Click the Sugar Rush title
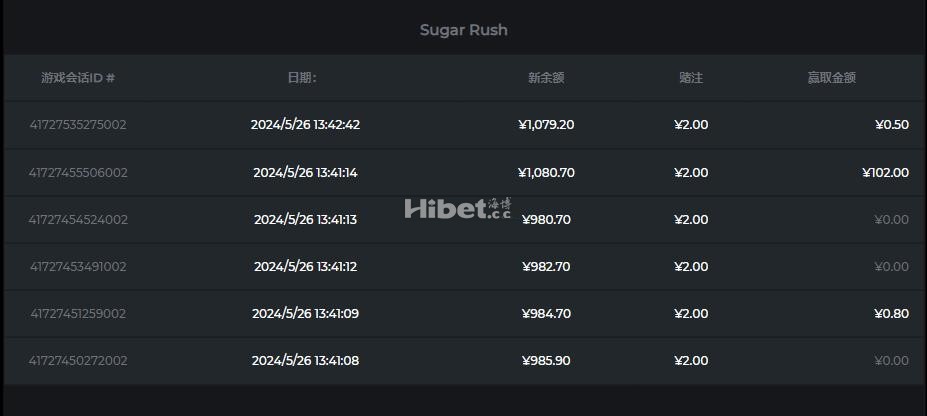This screenshot has width=927, height=416. point(464,30)
